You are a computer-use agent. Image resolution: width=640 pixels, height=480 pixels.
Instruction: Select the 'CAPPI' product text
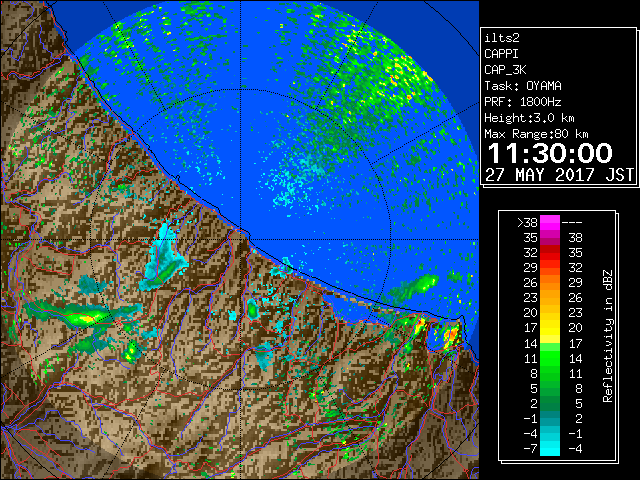501,54
